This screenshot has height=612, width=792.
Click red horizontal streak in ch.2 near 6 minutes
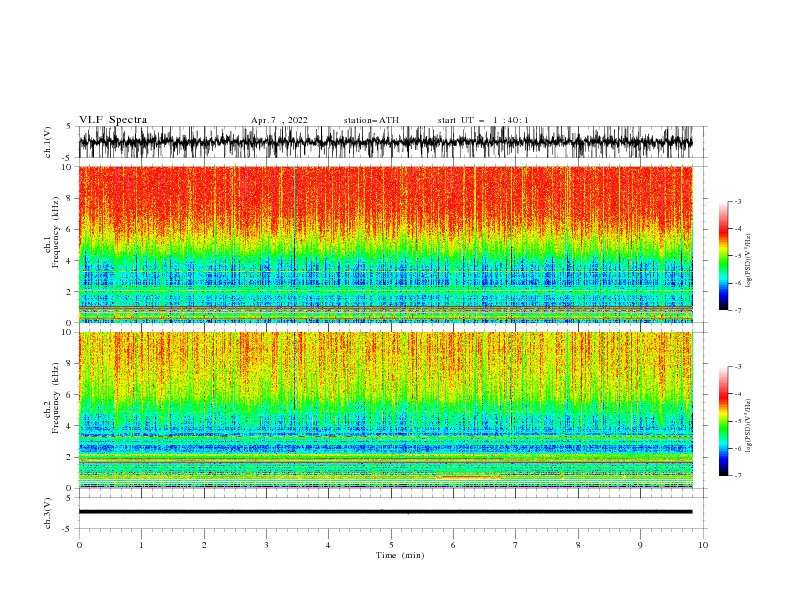tap(469, 477)
